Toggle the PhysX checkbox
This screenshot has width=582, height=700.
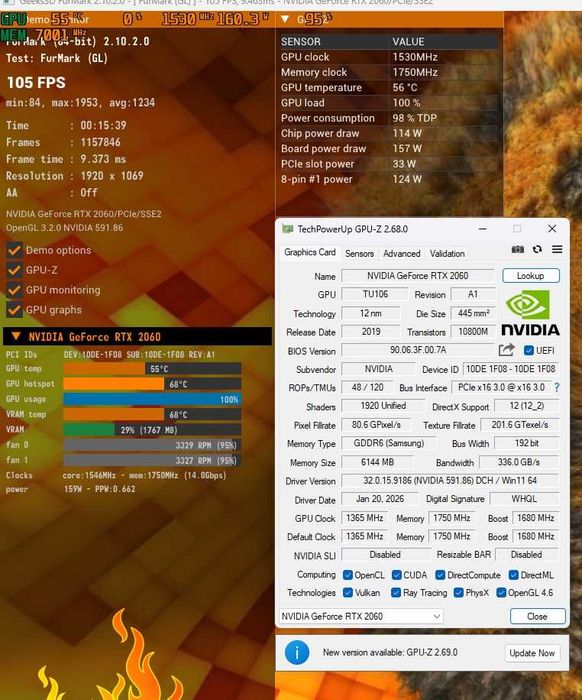(458, 592)
